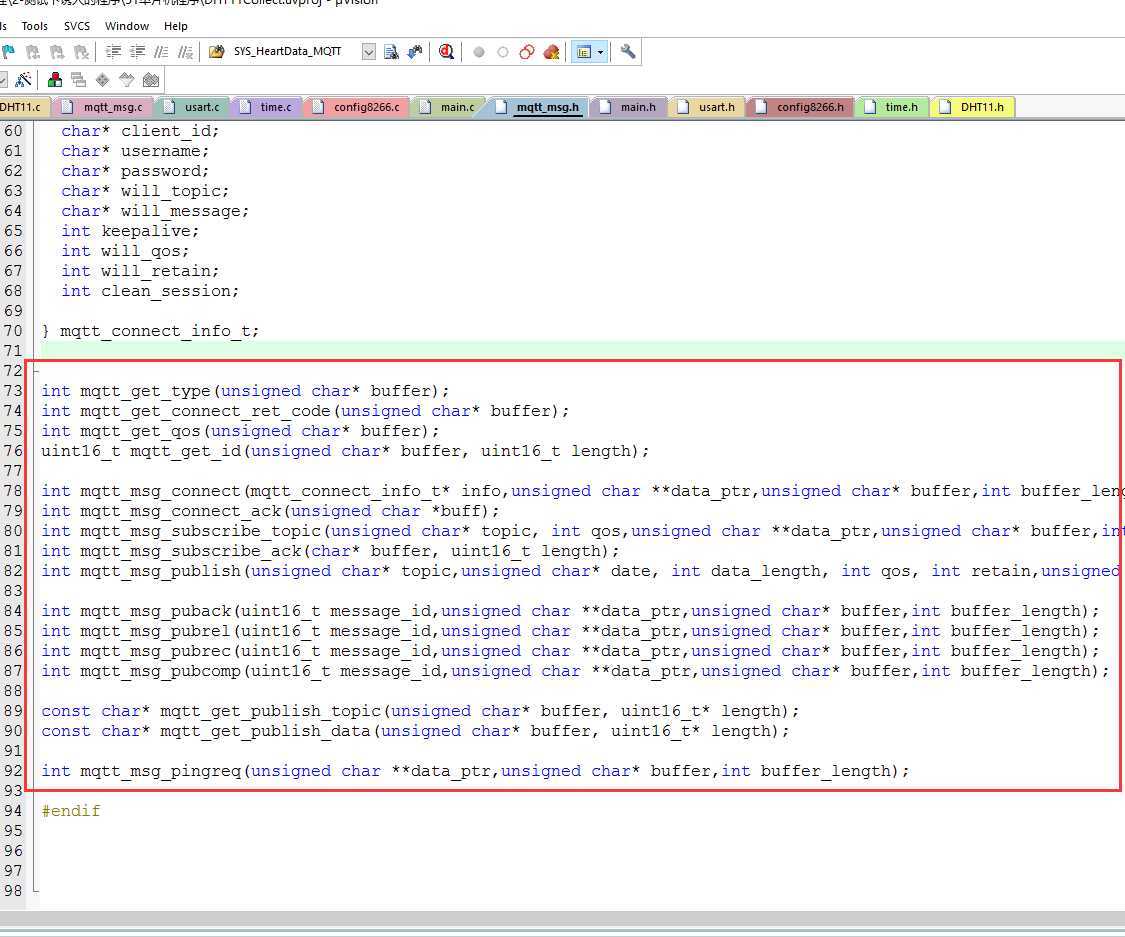This screenshot has width=1125, height=937.
Task: Open the Help menu
Action: pyautogui.click(x=176, y=26)
